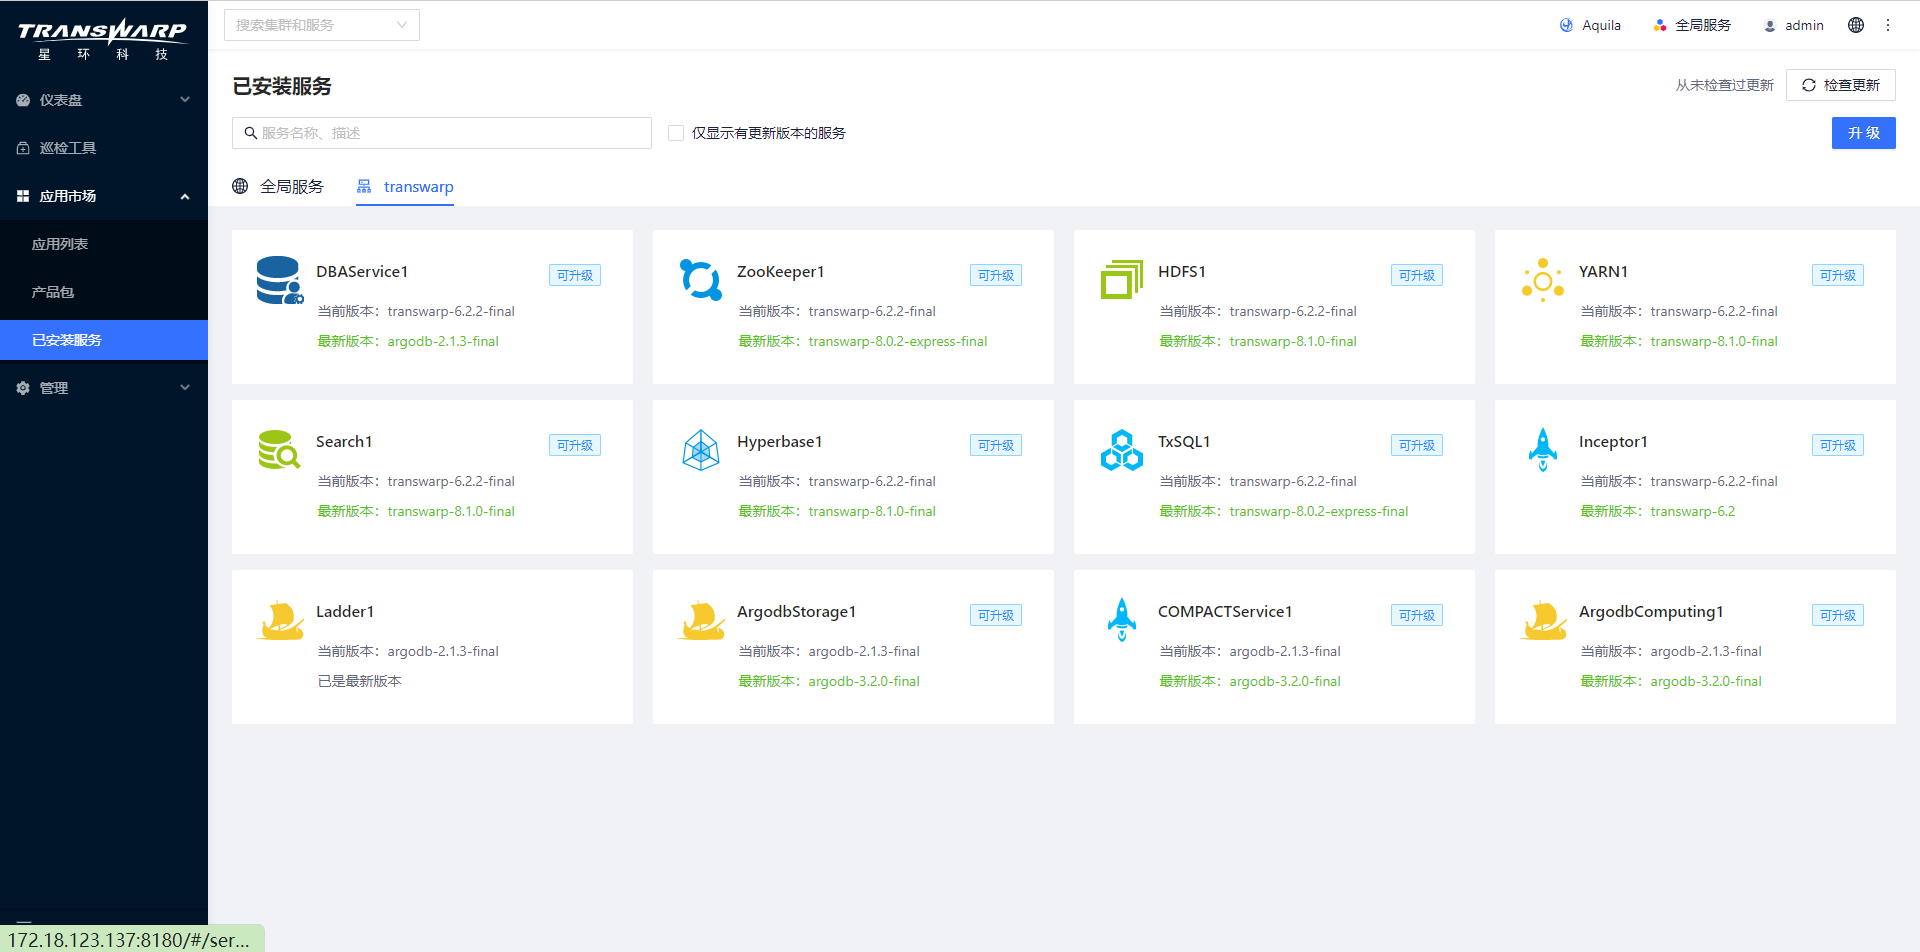Collapse the 应用市场 sidebar chevron
The width and height of the screenshot is (1920, 952).
(185, 196)
